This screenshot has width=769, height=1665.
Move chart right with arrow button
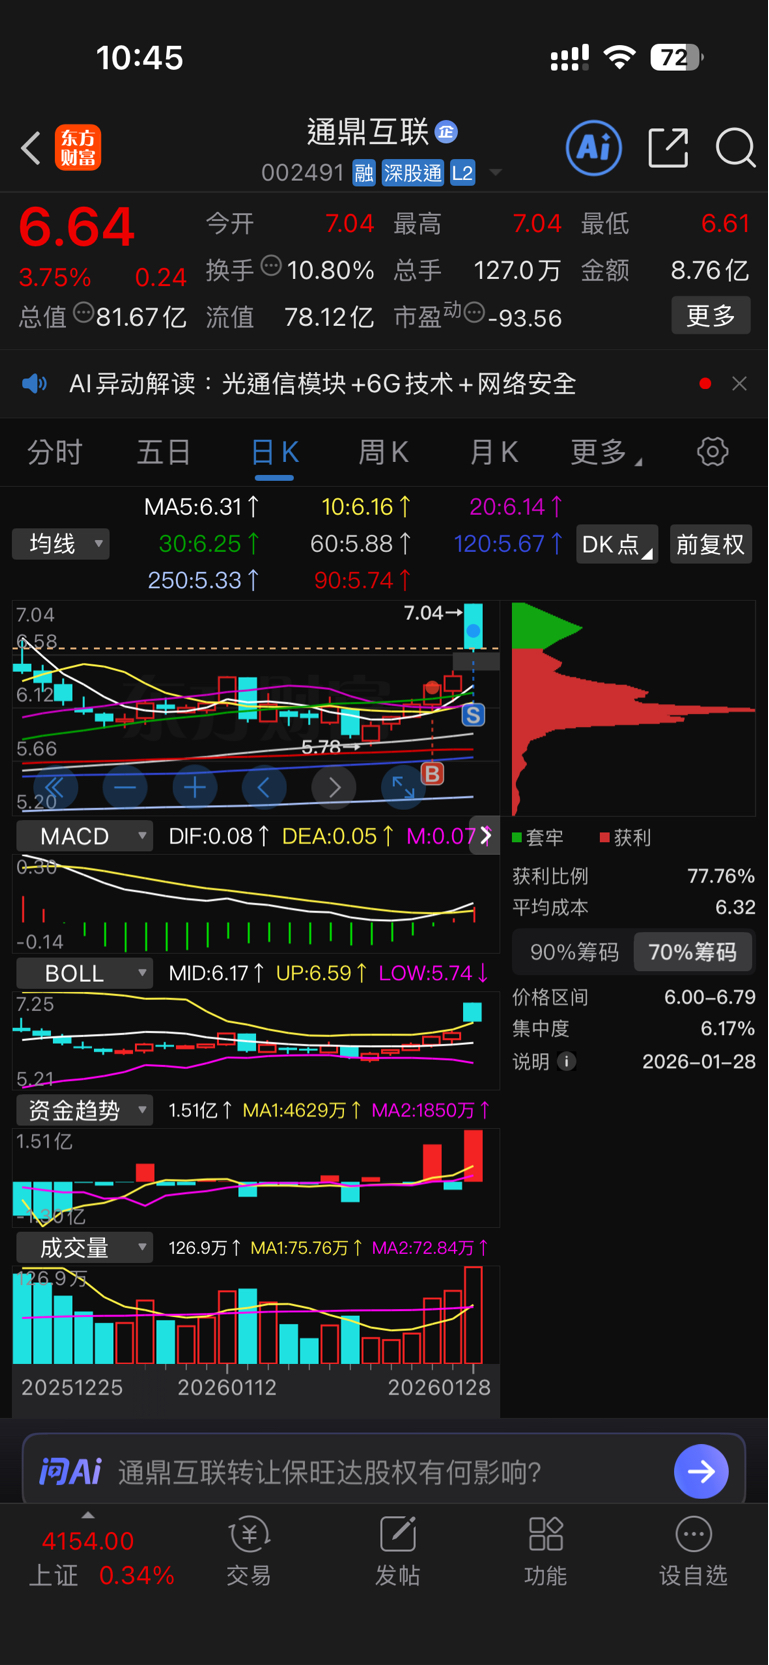(x=334, y=788)
